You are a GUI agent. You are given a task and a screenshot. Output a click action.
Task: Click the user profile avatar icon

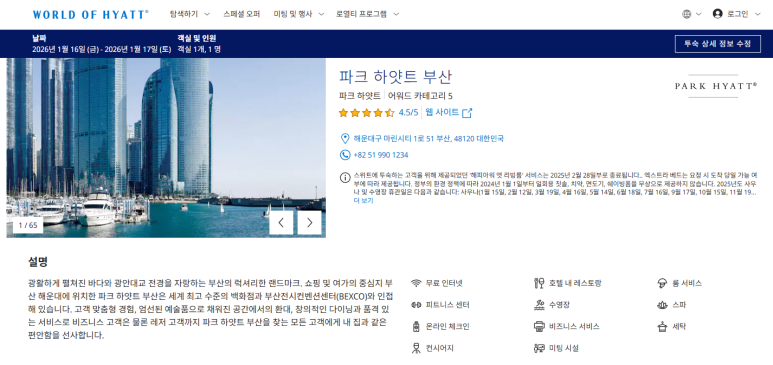coord(717,14)
